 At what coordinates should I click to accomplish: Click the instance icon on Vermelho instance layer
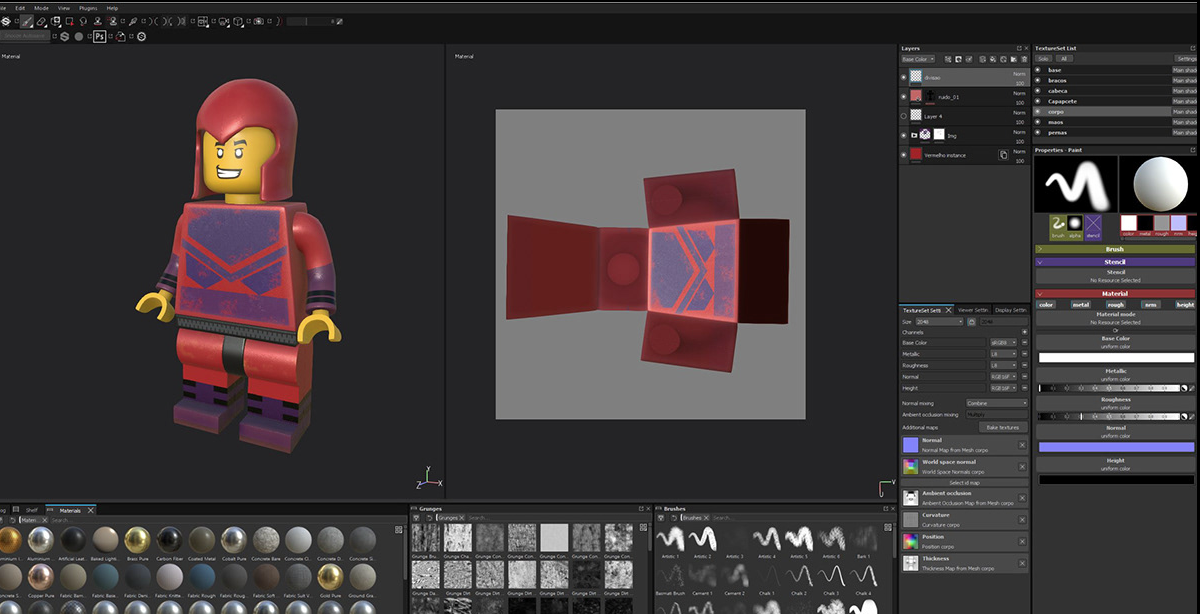click(1003, 155)
